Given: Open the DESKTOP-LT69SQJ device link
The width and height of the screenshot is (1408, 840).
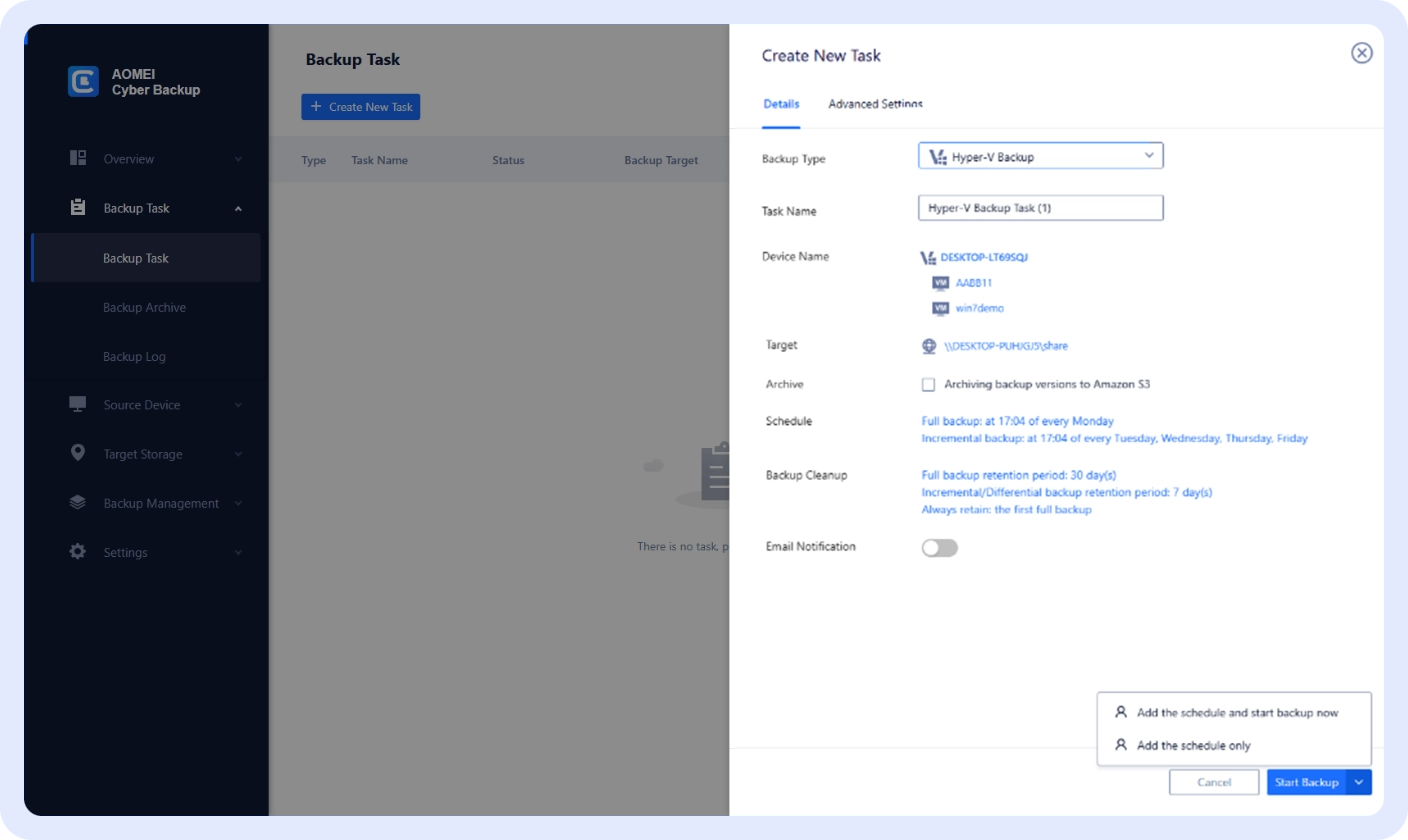Looking at the screenshot, I should coord(984,257).
